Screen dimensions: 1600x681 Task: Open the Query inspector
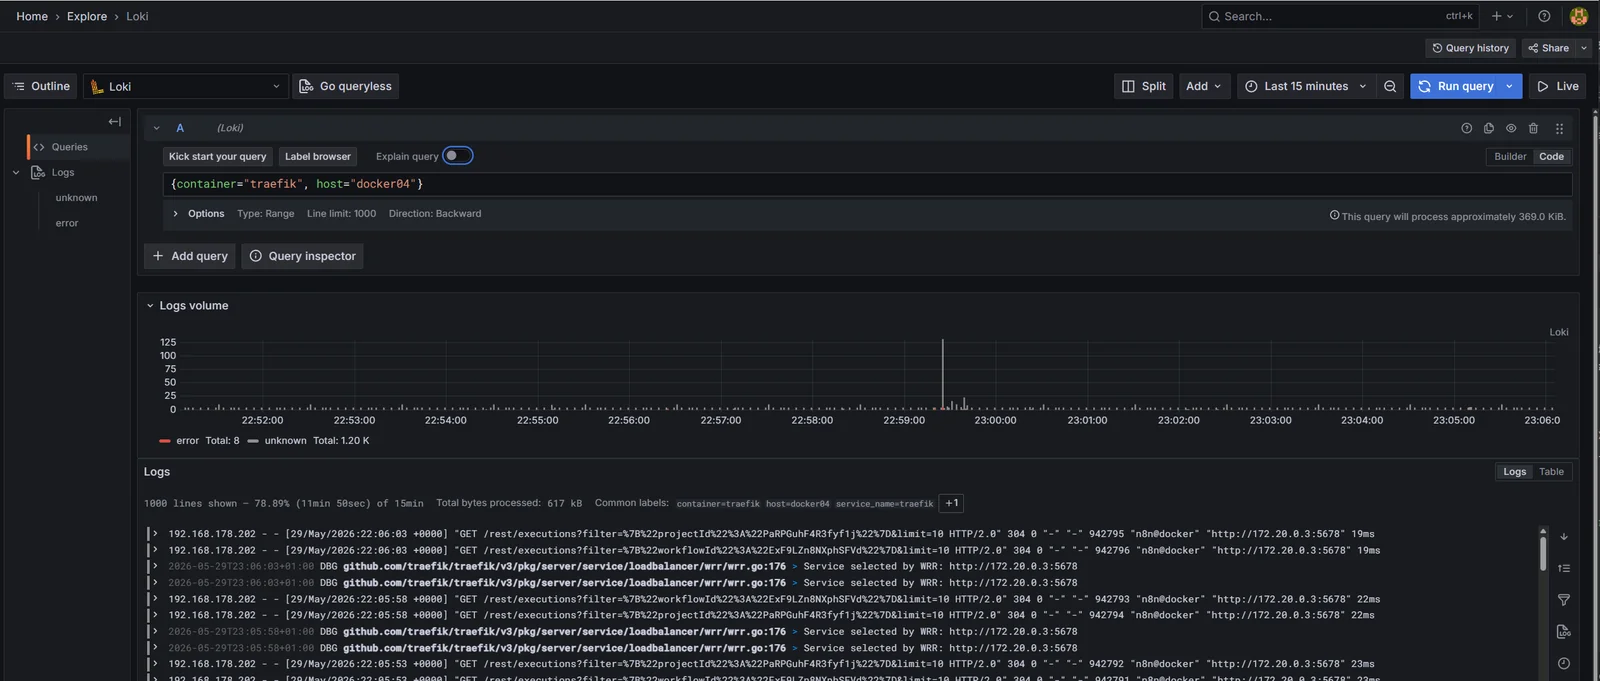[302, 256]
